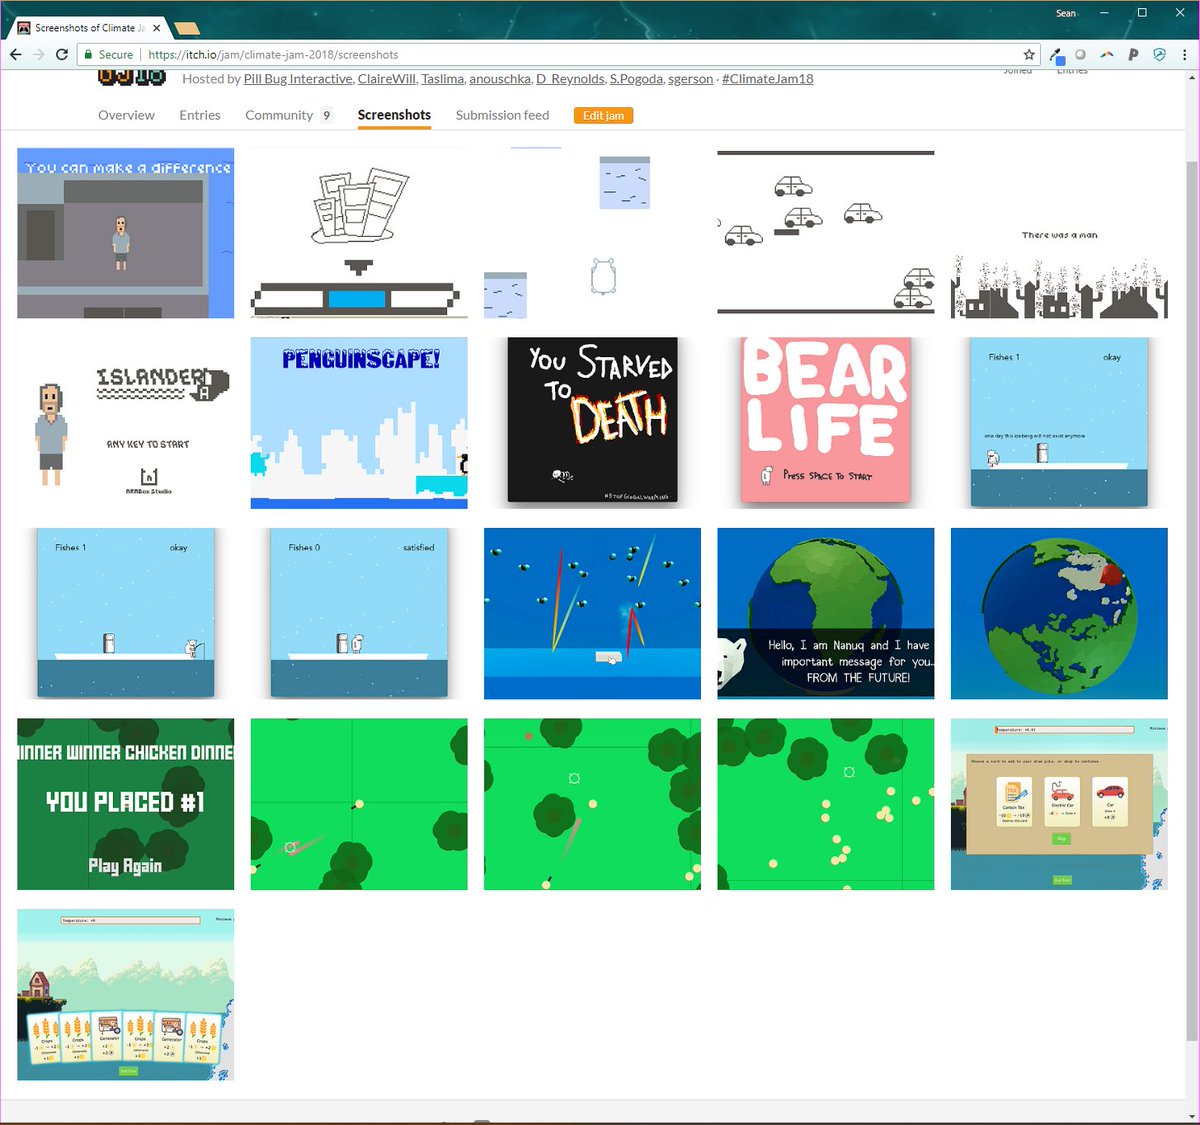This screenshot has height=1125, width=1200.
Task: Open the Submission feed tab
Action: pyautogui.click(x=502, y=115)
